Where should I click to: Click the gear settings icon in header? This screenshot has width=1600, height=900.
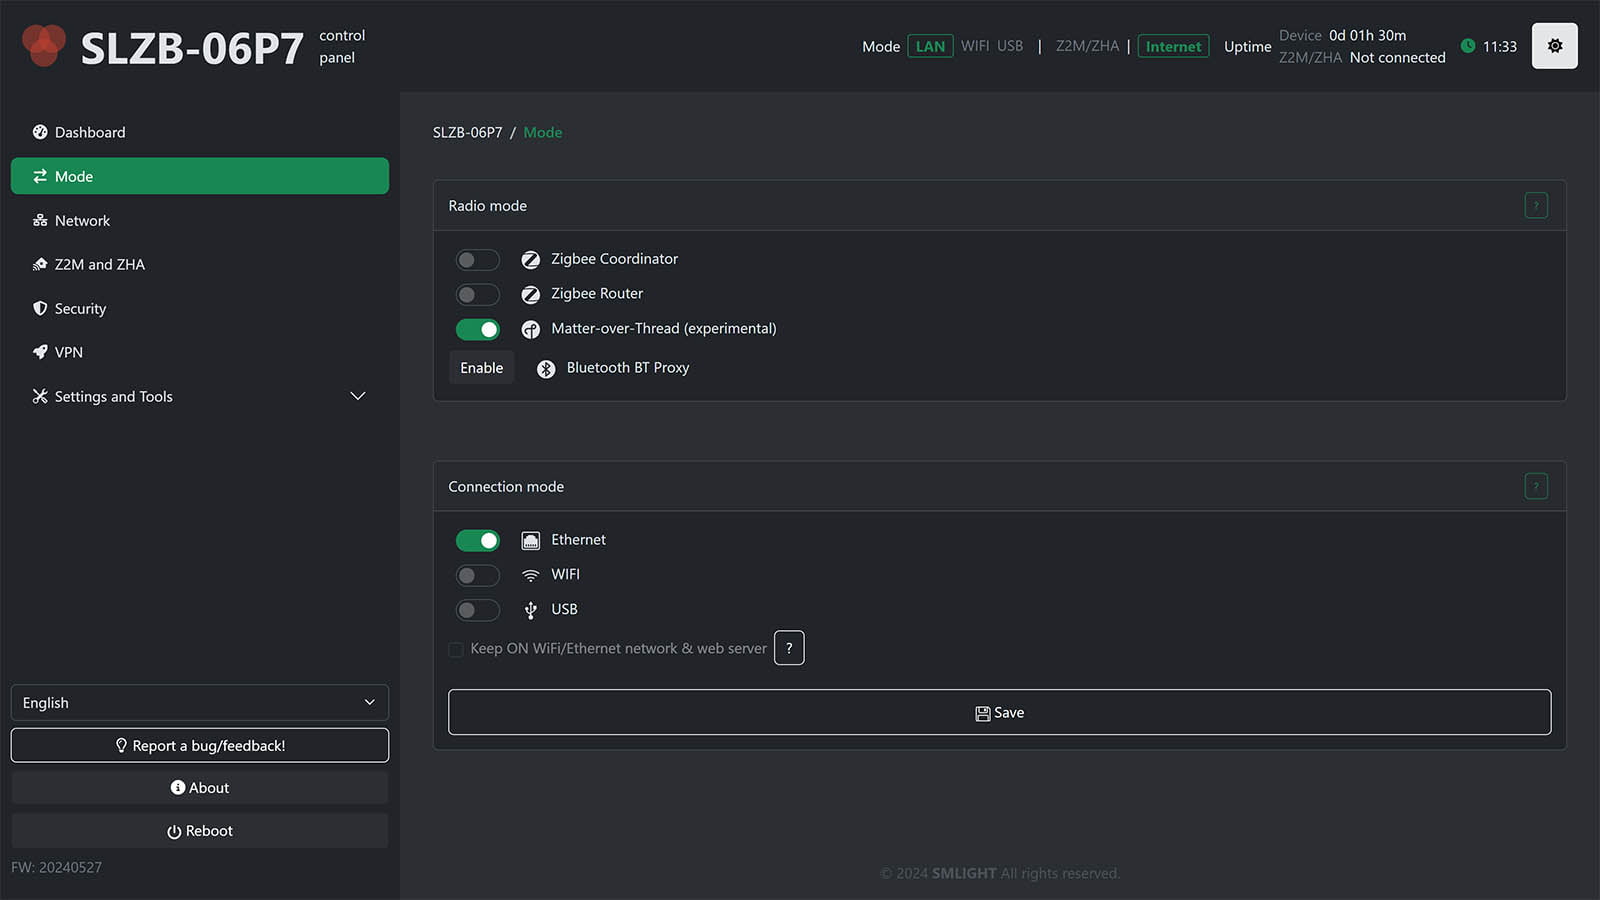pyautogui.click(x=1554, y=46)
